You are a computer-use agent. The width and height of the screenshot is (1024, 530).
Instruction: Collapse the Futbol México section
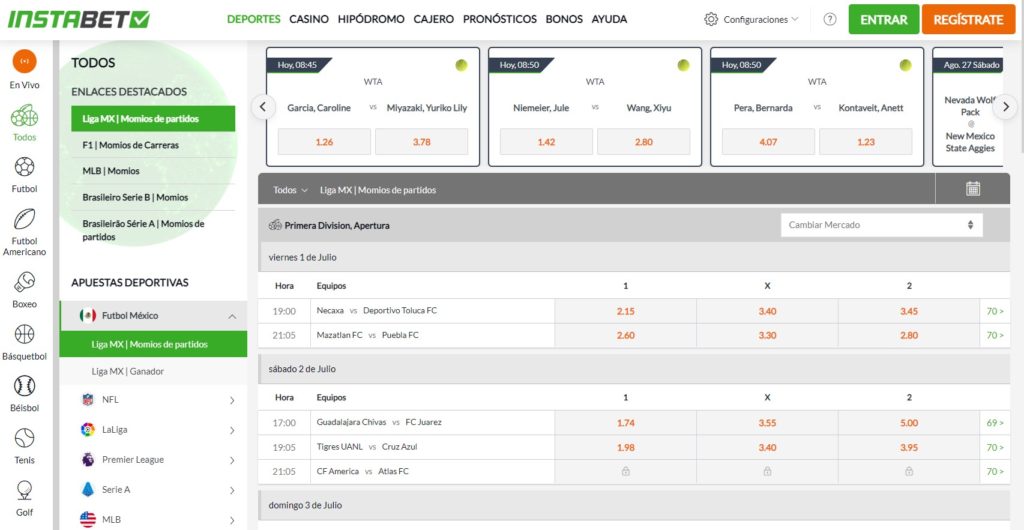232,317
